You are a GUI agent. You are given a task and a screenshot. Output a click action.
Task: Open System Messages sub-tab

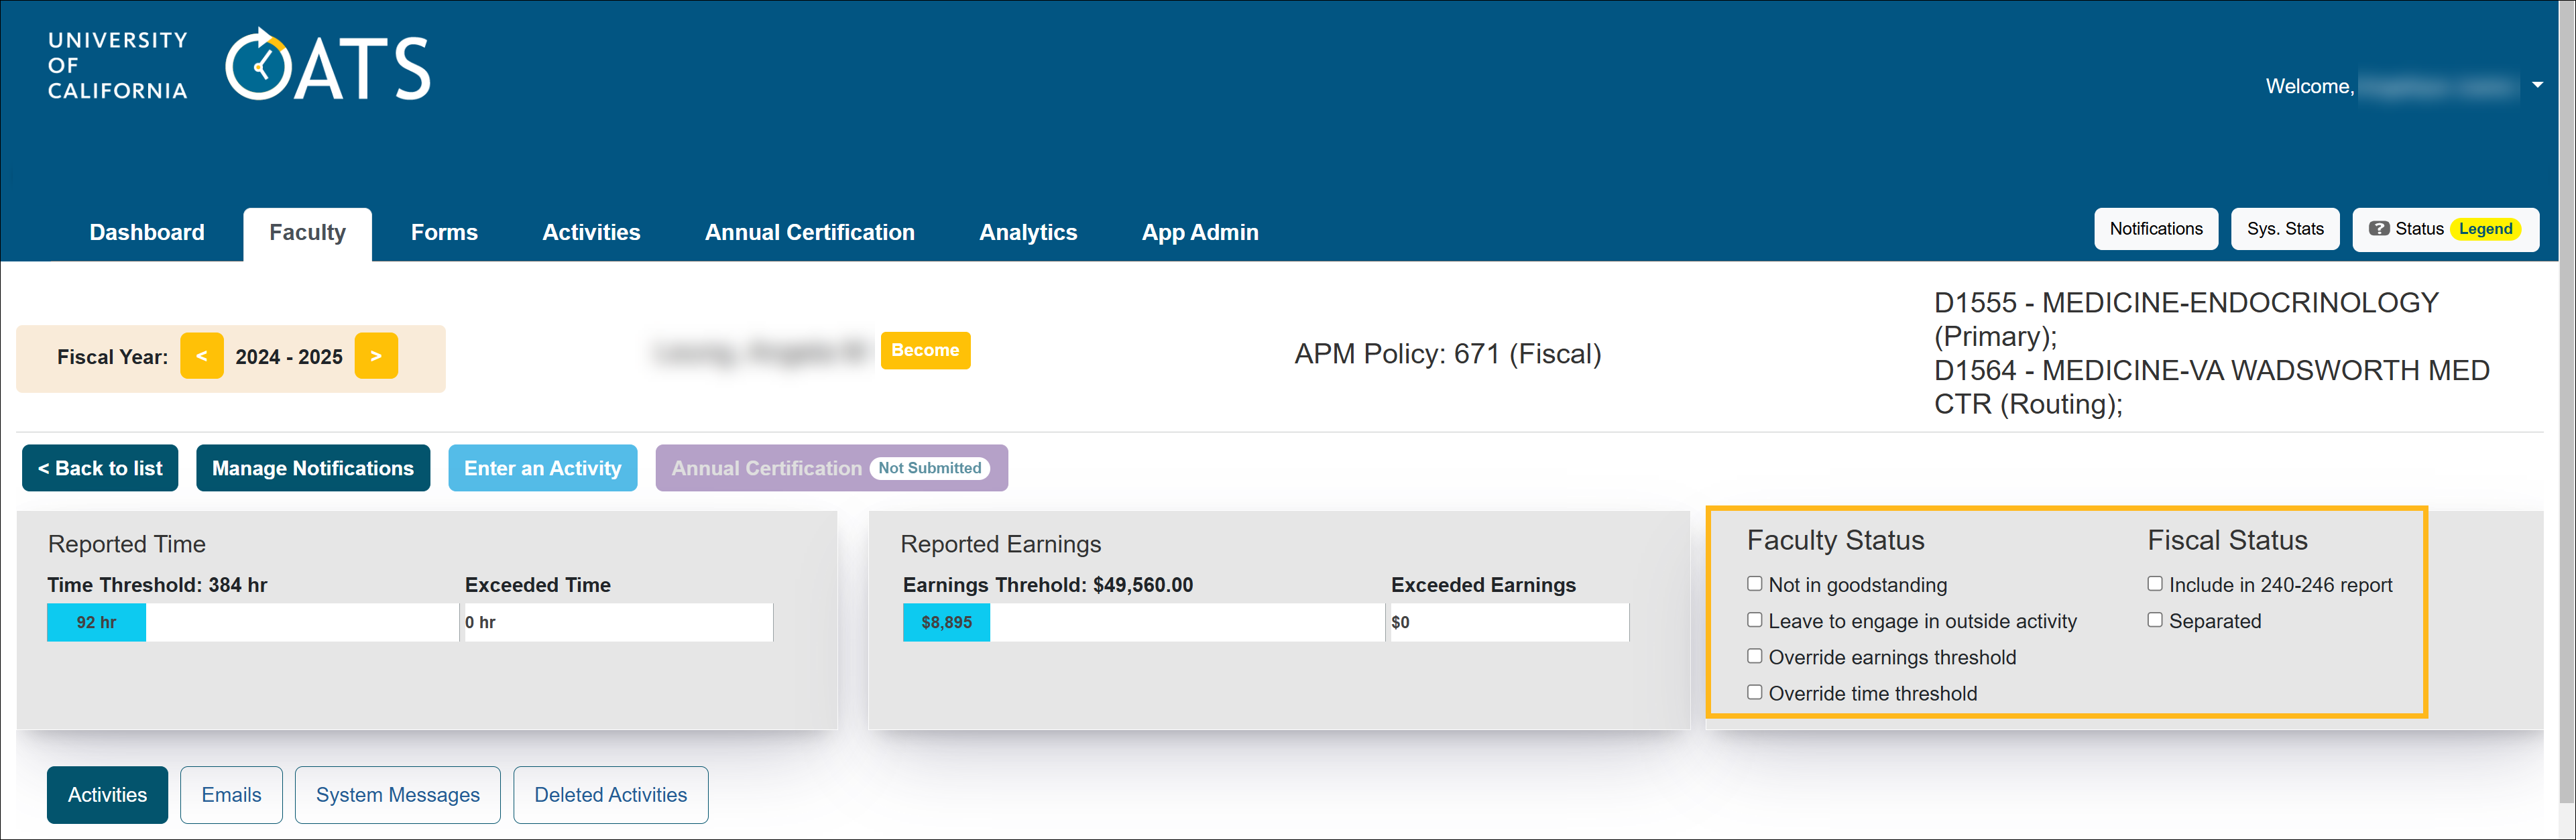pos(397,795)
